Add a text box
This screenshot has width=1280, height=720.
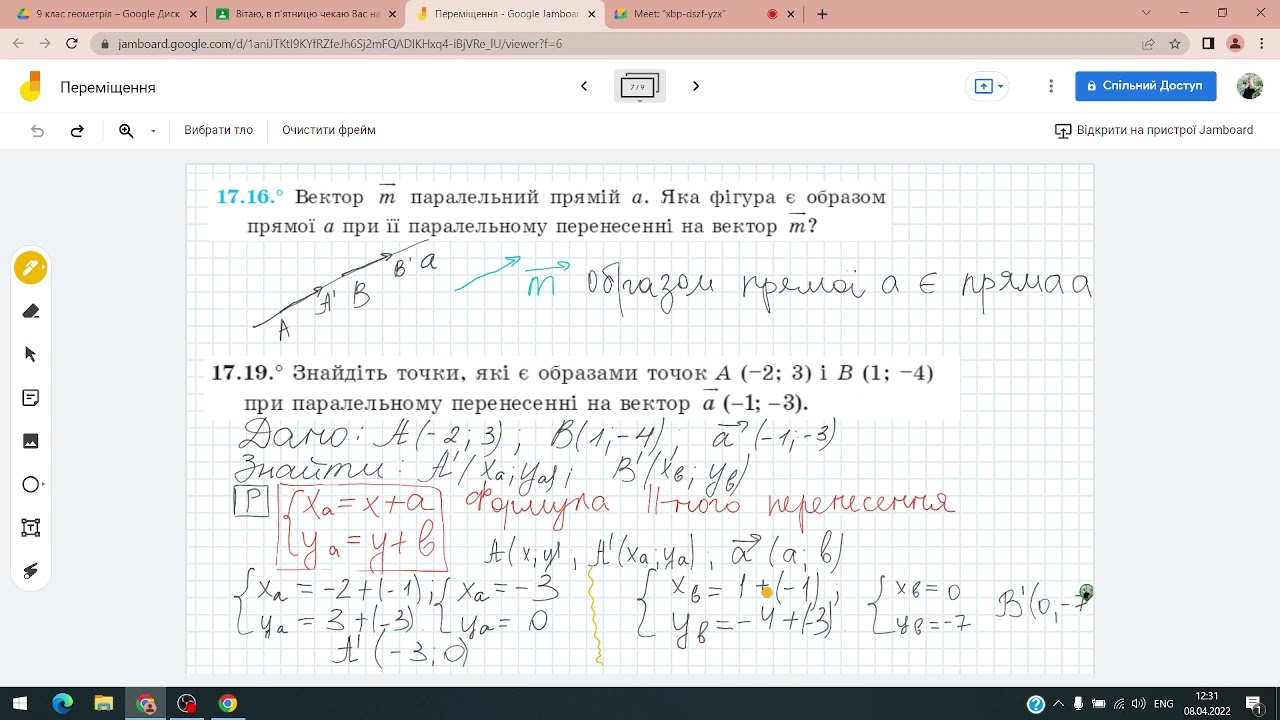(31, 528)
